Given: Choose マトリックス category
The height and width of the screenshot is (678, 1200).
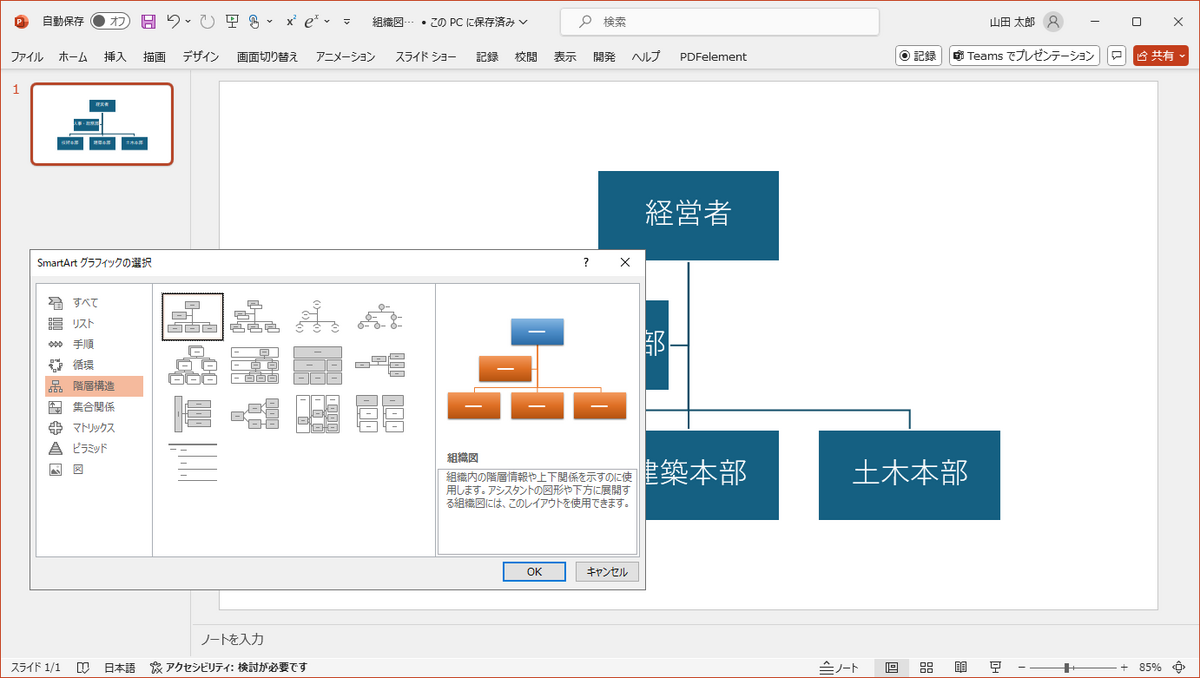Looking at the screenshot, I should pyautogui.click(x=94, y=428).
